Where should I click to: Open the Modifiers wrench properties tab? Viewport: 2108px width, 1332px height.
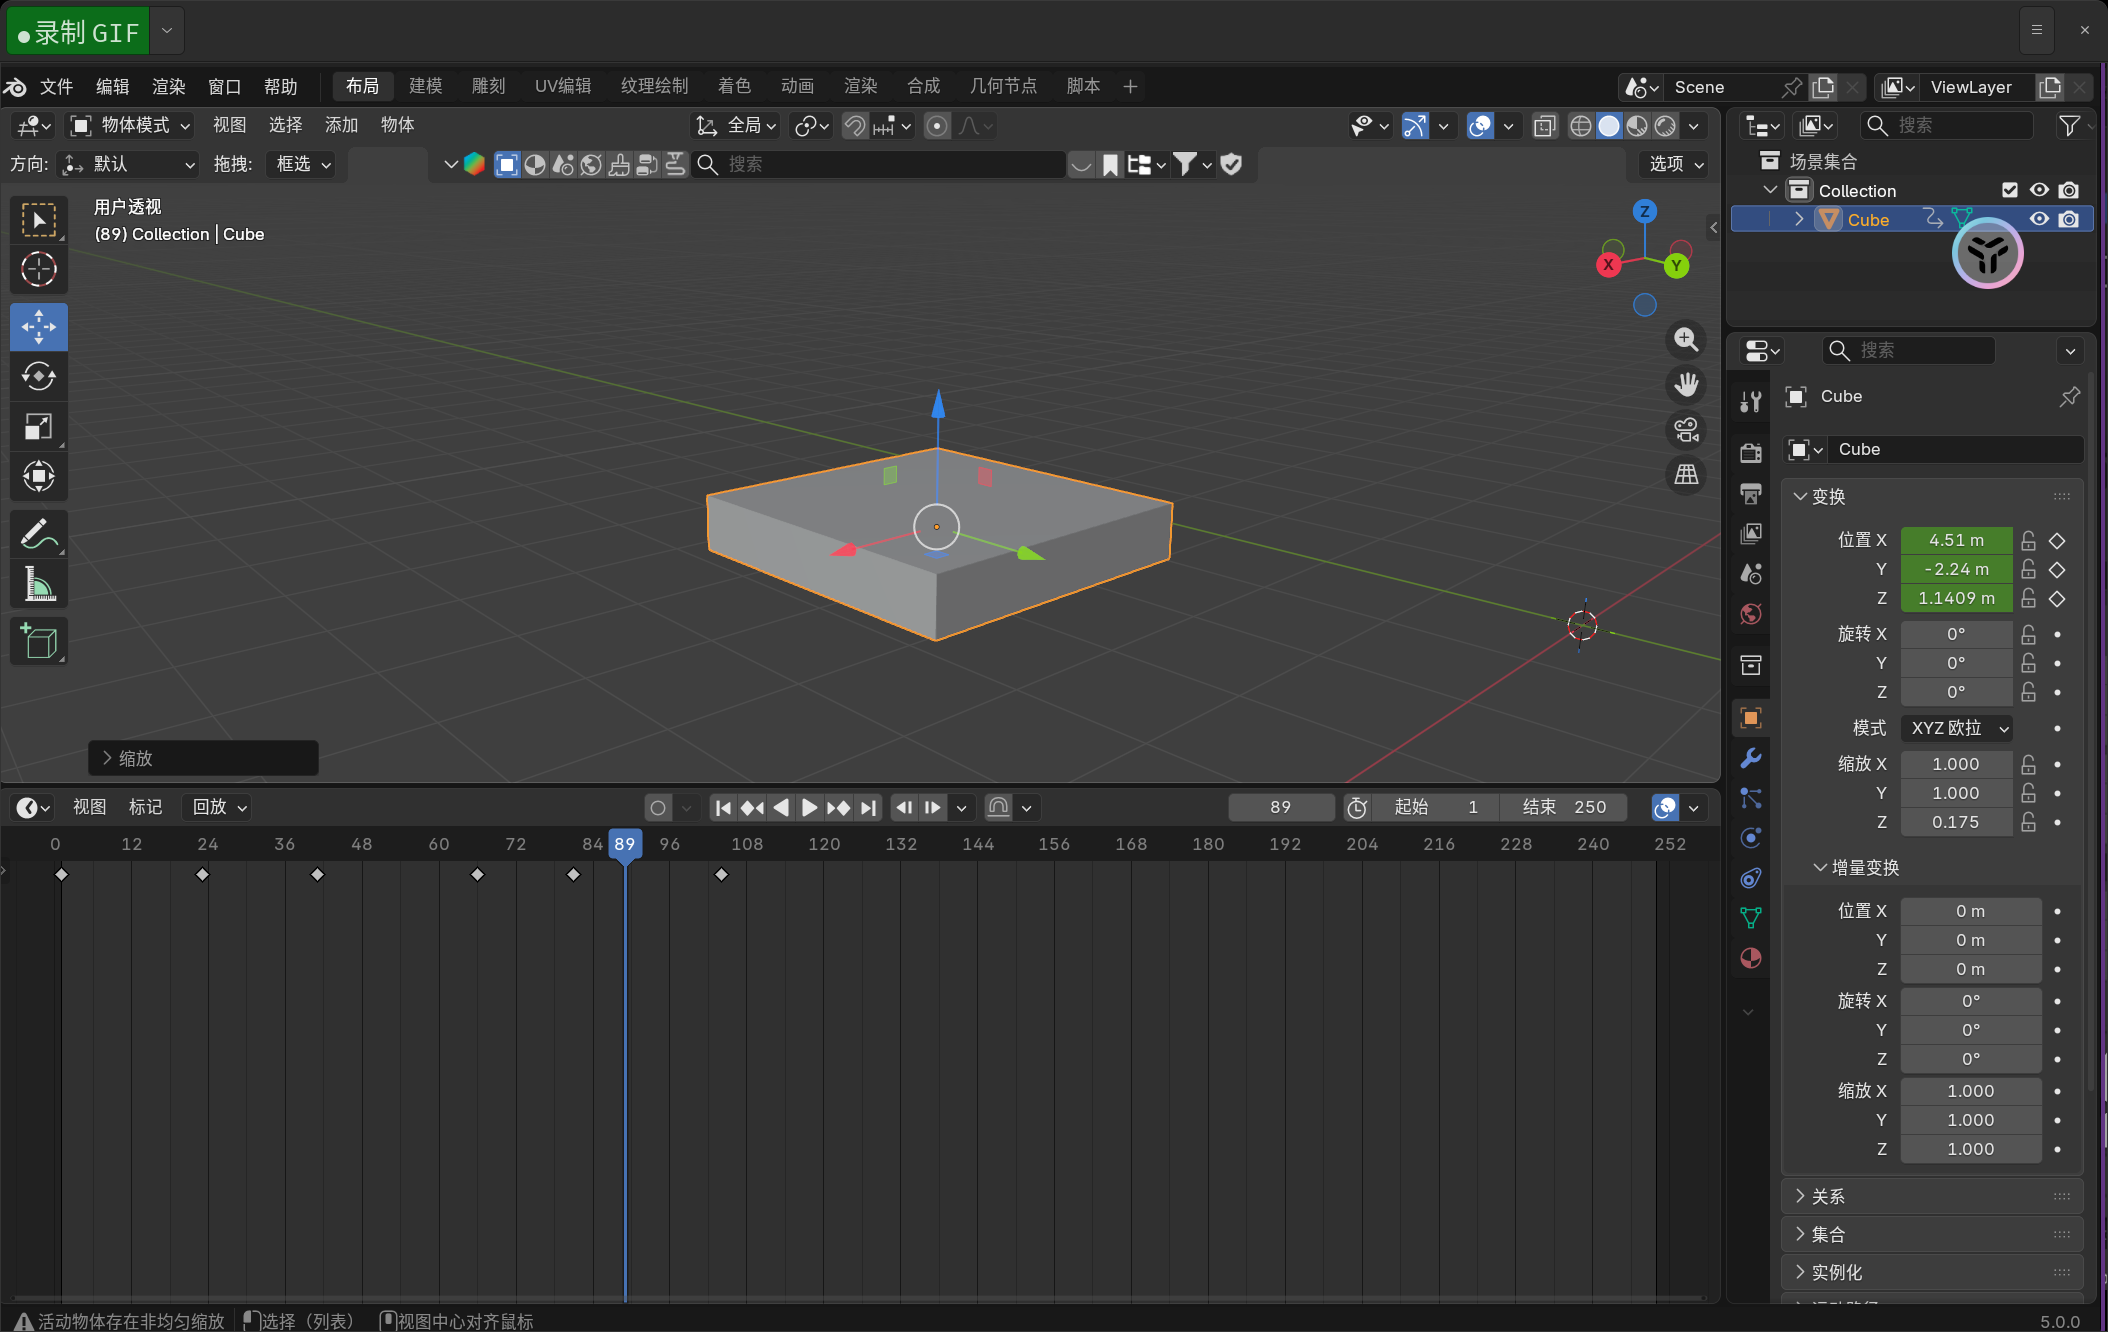tap(1750, 758)
